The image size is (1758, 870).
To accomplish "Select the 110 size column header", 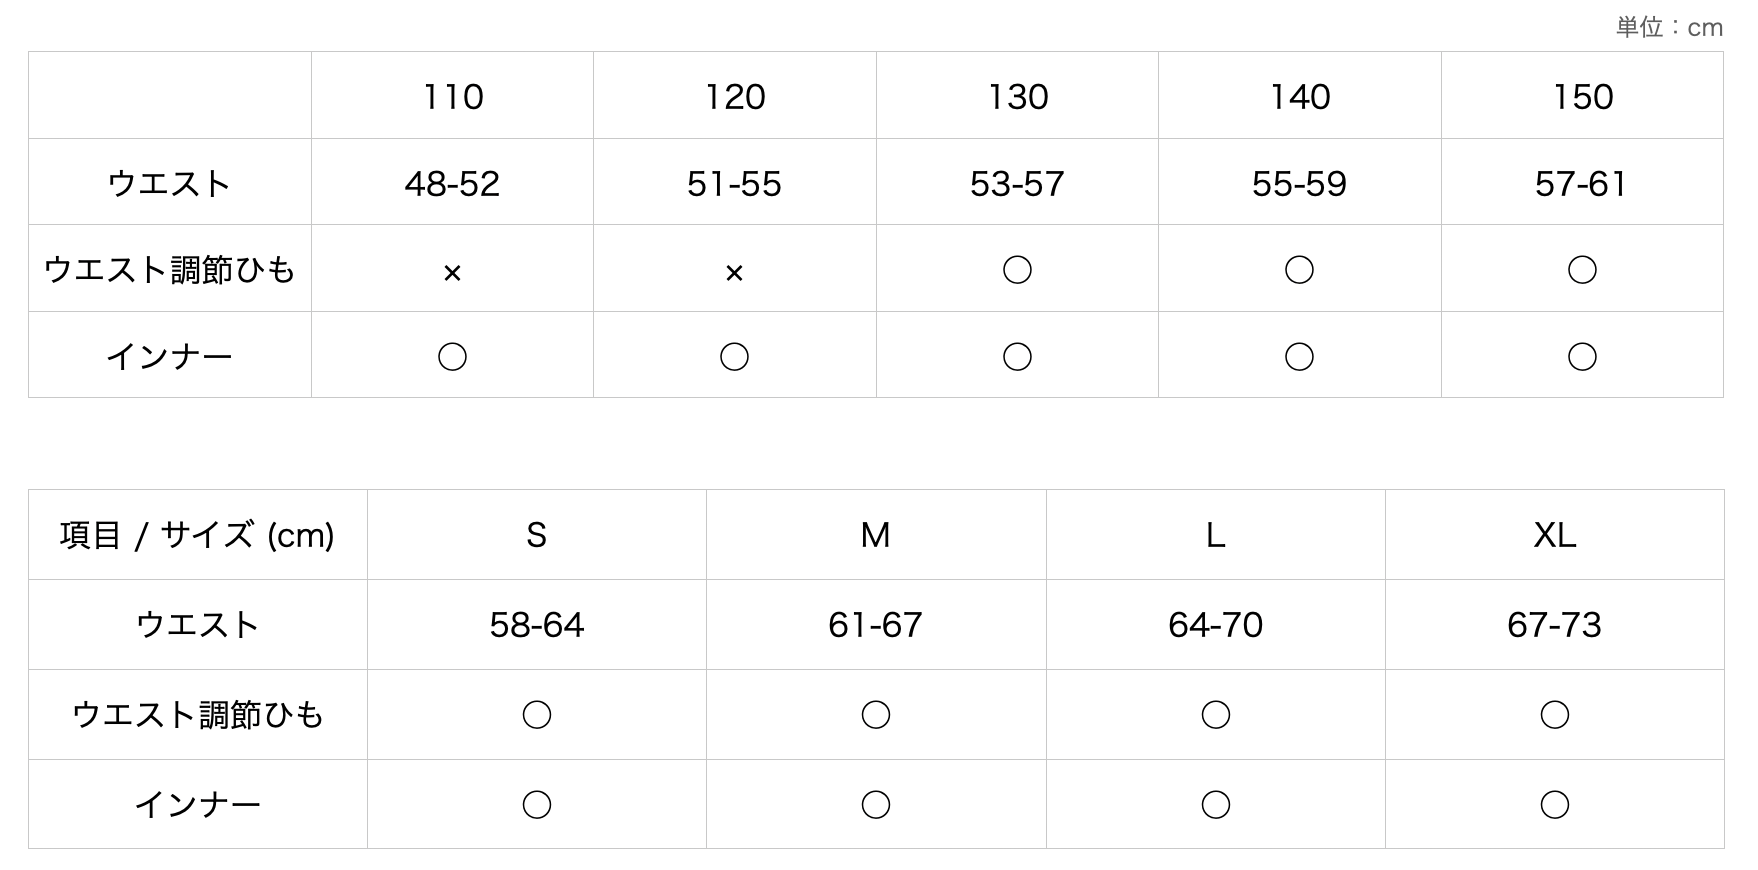I will point(453,97).
